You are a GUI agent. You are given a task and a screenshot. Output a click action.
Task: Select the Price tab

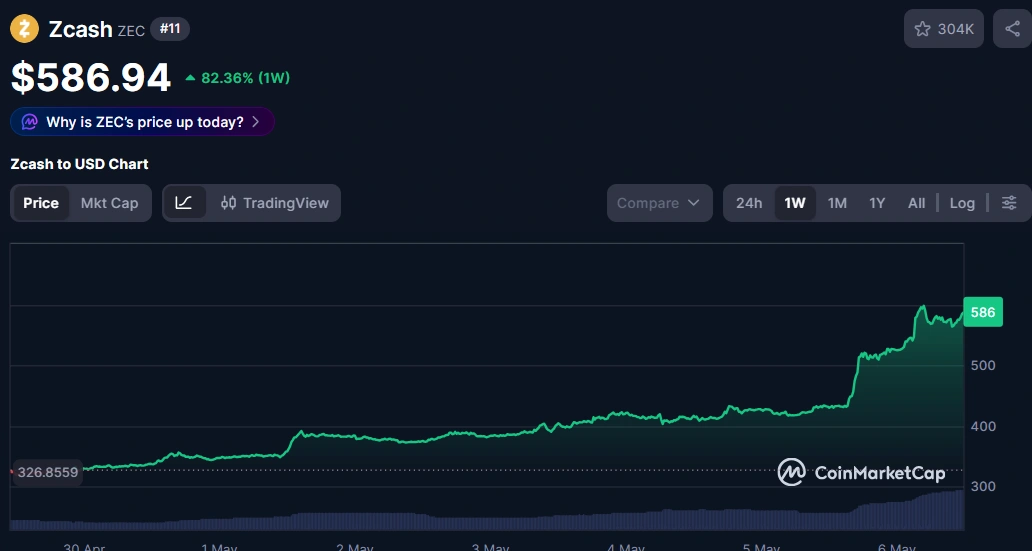(41, 203)
